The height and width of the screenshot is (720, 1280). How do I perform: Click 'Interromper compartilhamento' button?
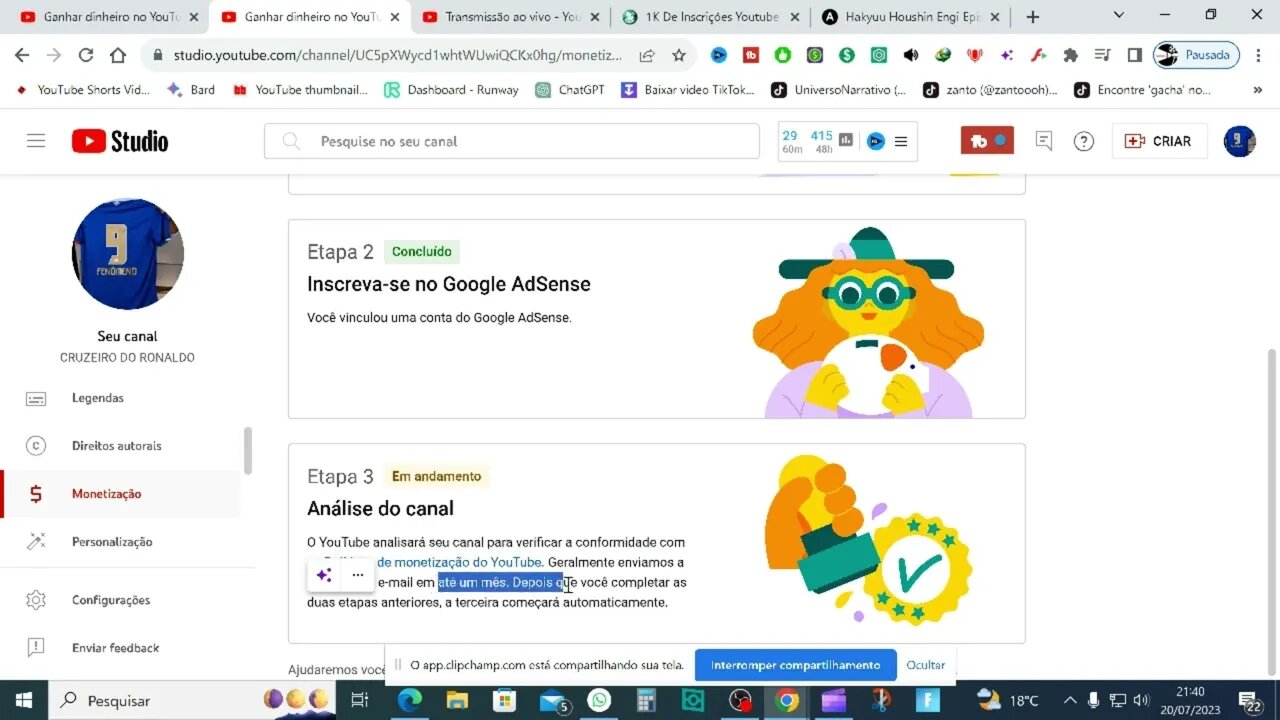pyautogui.click(x=796, y=665)
